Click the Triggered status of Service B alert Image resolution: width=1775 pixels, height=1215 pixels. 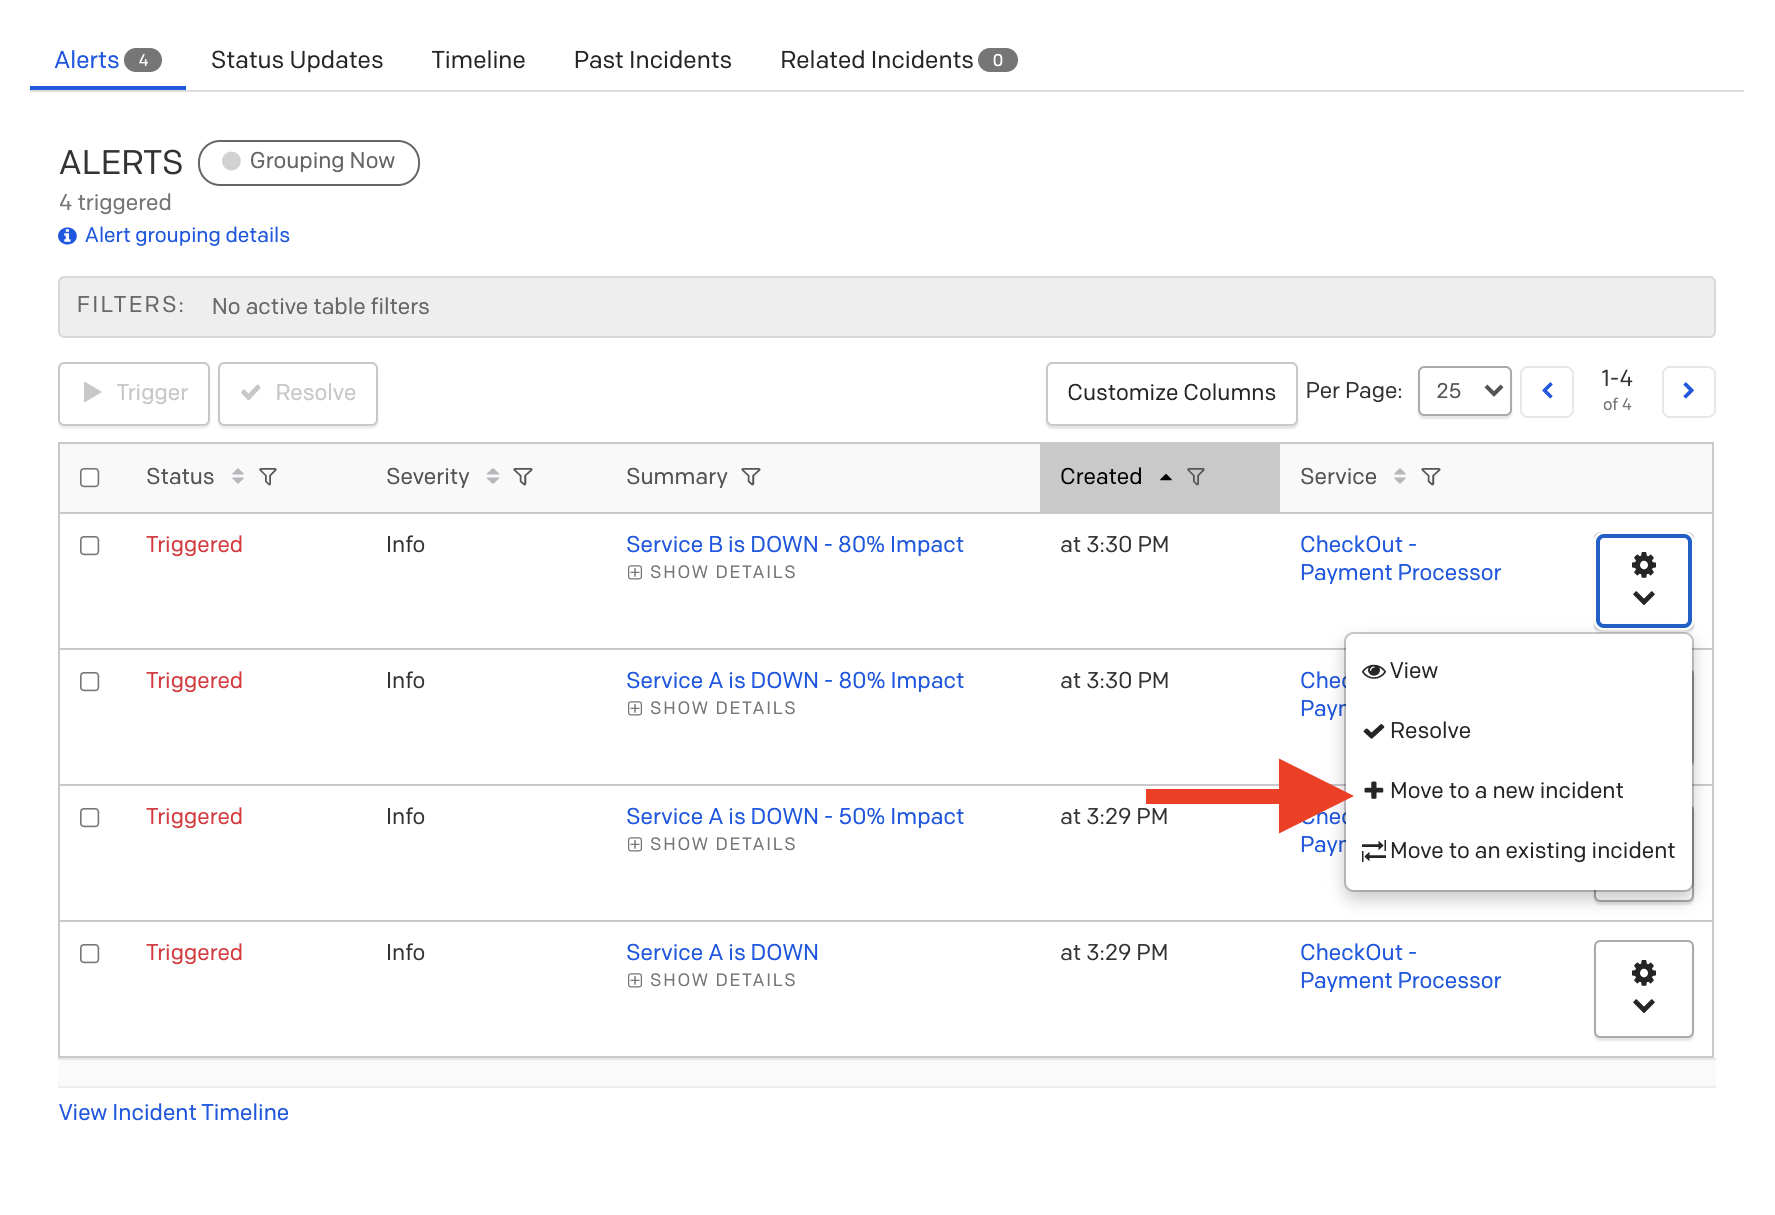[x=194, y=544]
